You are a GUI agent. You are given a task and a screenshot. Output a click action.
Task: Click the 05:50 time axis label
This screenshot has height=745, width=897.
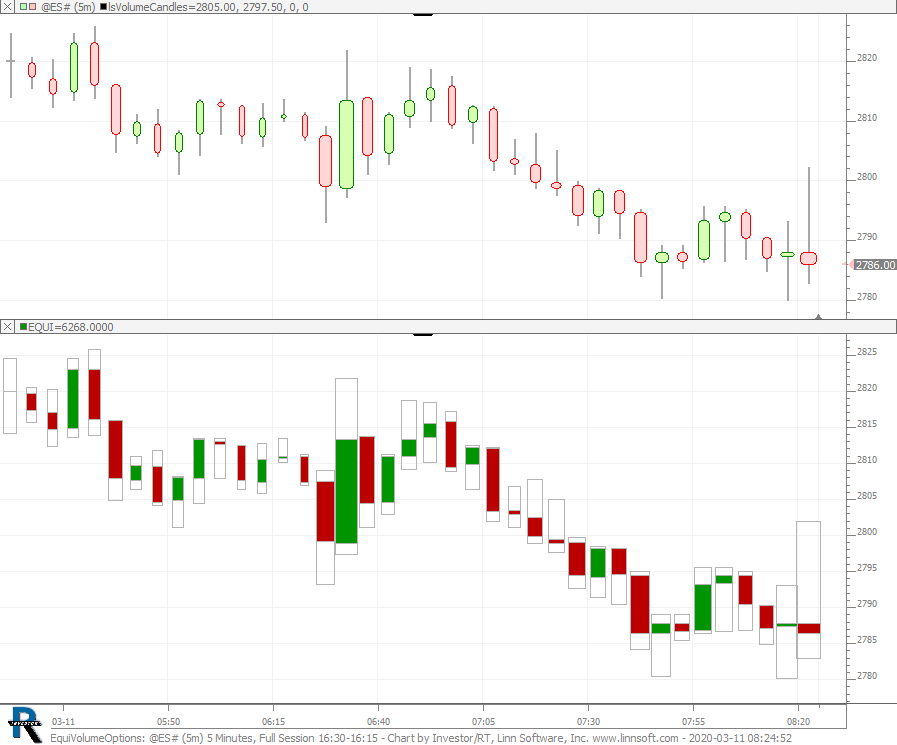point(168,722)
